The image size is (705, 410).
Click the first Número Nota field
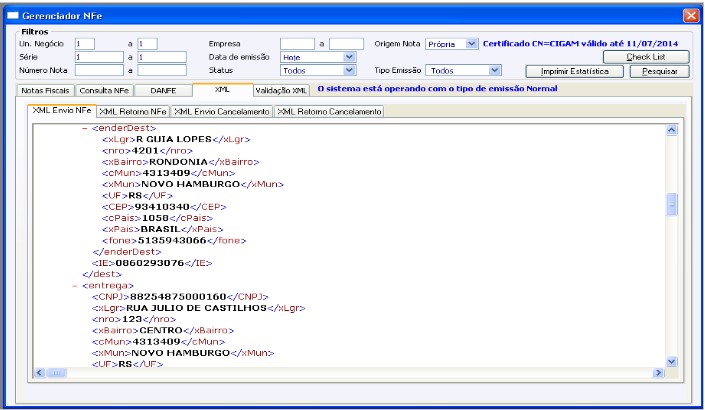pyautogui.click(x=99, y=71)
